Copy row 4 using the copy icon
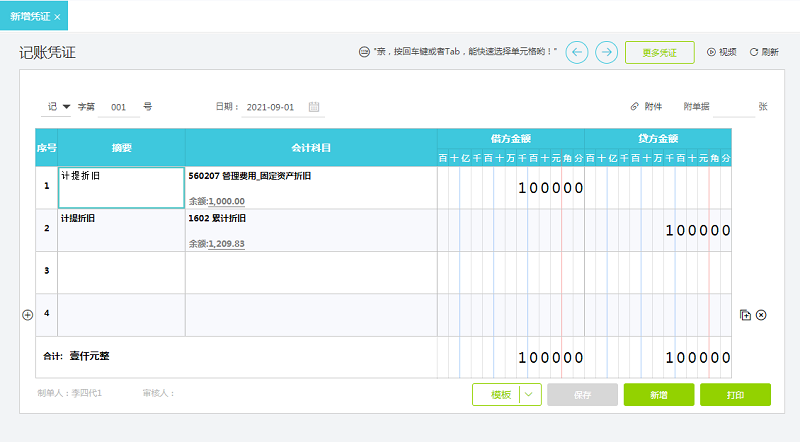 click(745, 315)
